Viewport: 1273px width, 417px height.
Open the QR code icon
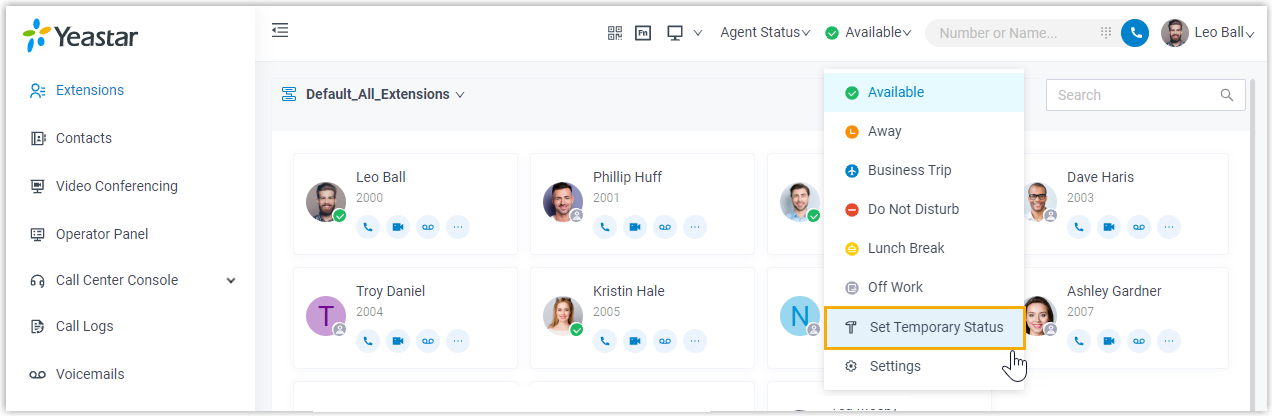click(615, 33)
